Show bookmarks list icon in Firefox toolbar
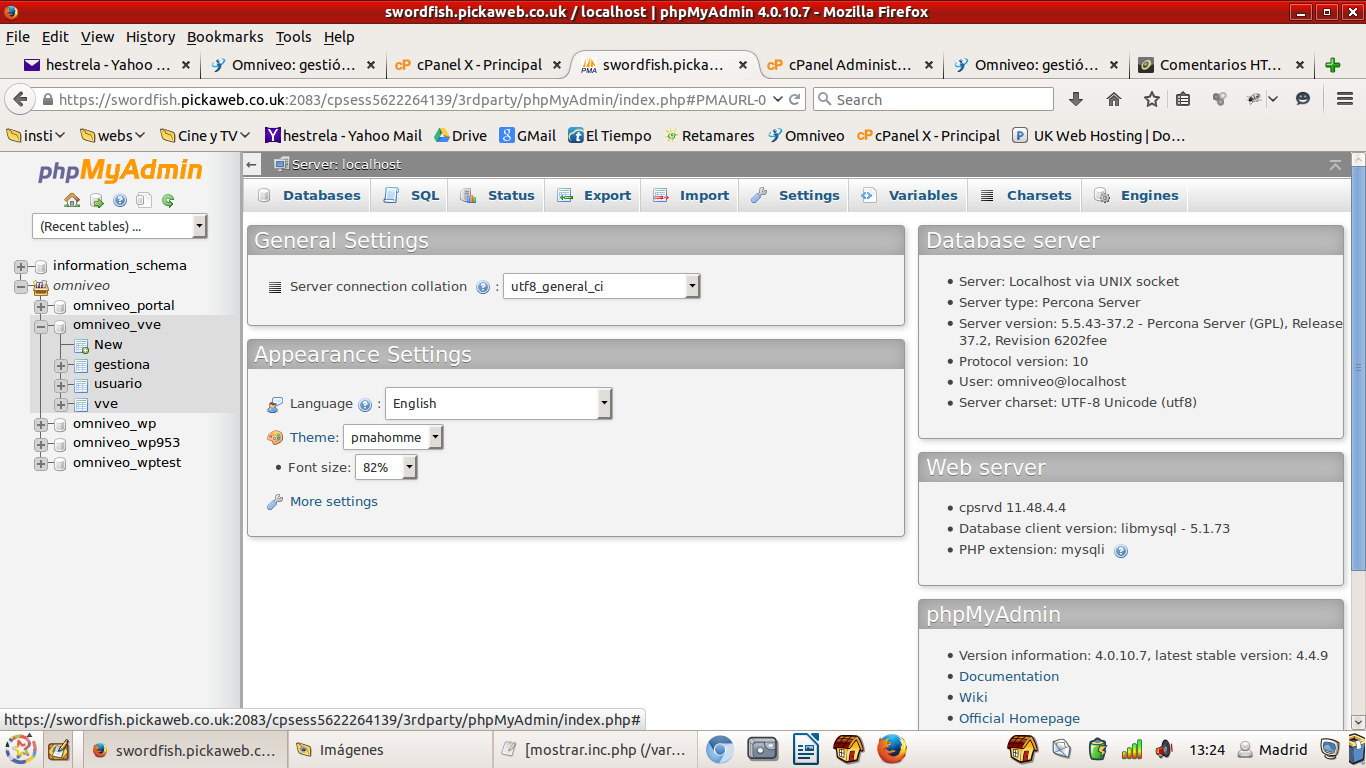 pos(1183,99)
